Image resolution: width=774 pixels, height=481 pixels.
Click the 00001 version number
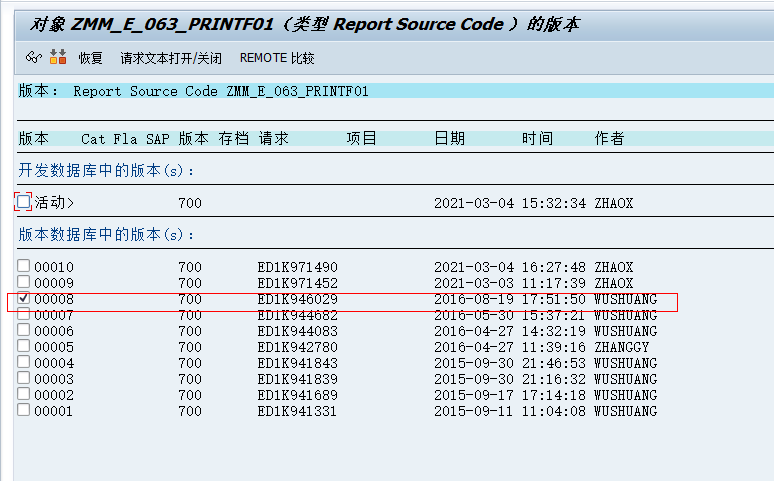tap(54, 411)
